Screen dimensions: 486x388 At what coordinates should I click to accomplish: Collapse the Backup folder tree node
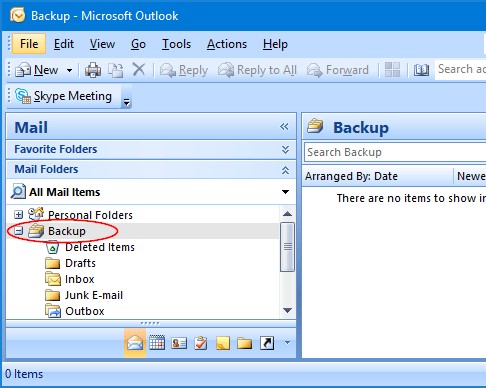pos(19,231)
